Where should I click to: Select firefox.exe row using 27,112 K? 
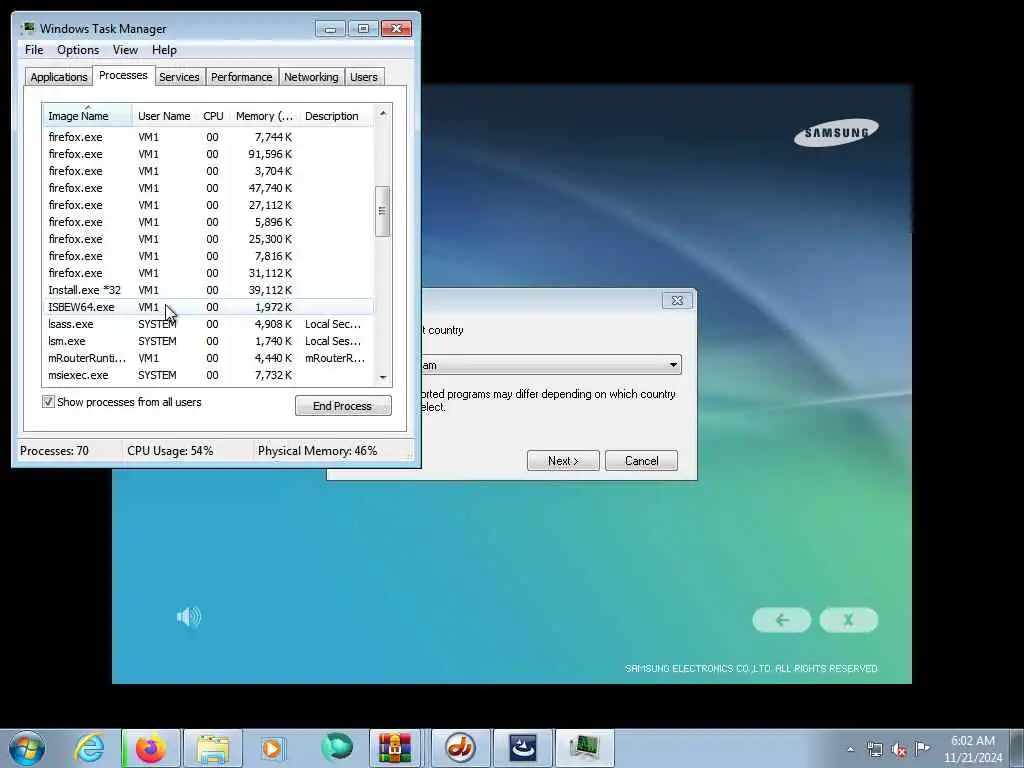pos(209,205)
